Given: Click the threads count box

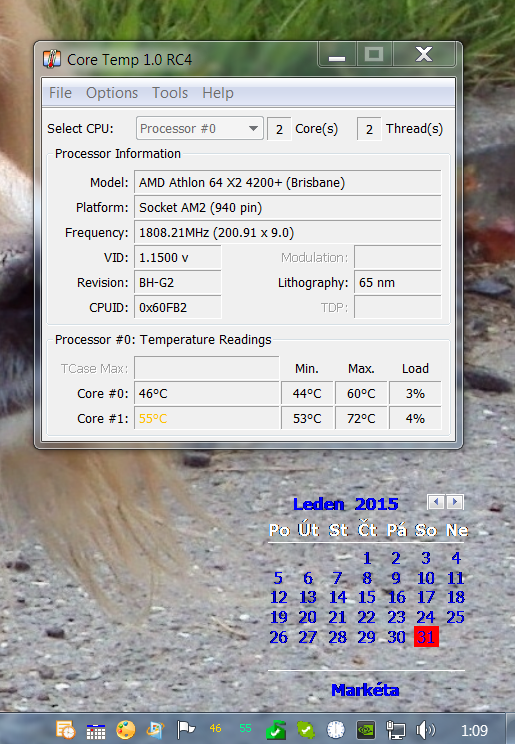Looking at the screenshot, I should [369, 129].
